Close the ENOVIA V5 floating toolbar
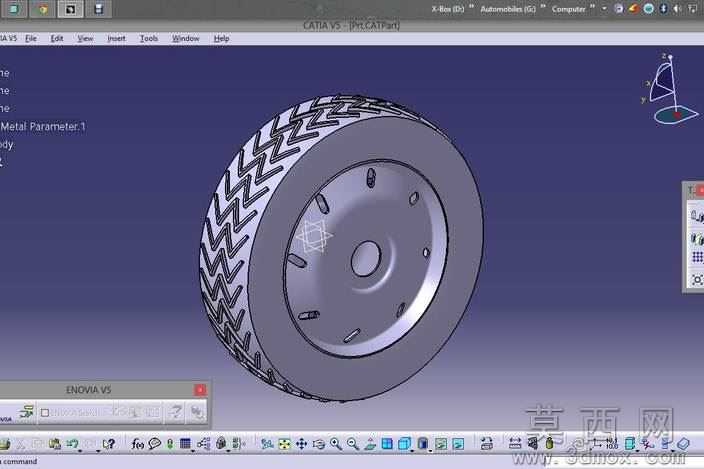This screenshot has height=469, width=704. (x=200, y=390)
